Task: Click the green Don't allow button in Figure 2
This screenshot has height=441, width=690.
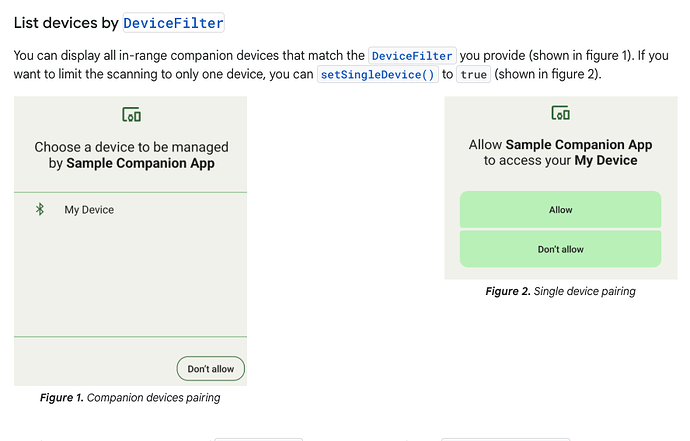Action: [x=560, y=249]
